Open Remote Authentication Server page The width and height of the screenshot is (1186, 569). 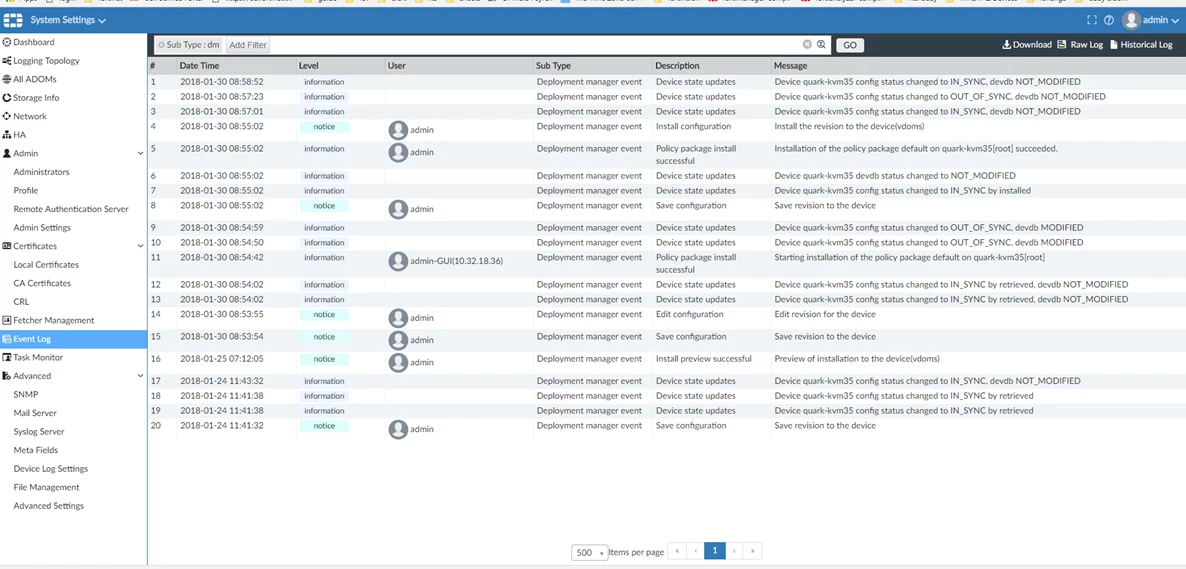(x=73, y=209)
